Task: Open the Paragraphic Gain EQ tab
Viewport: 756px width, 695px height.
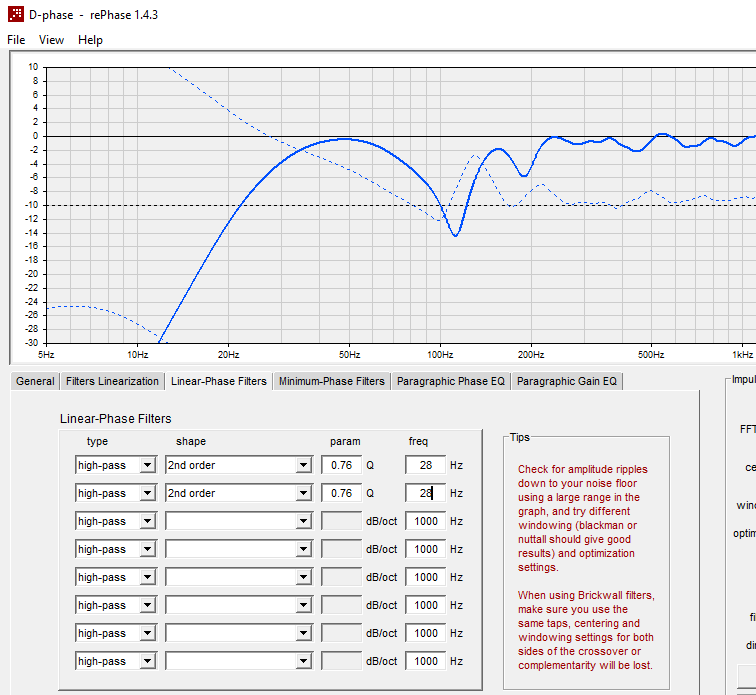Action: (x=567, y=381)
